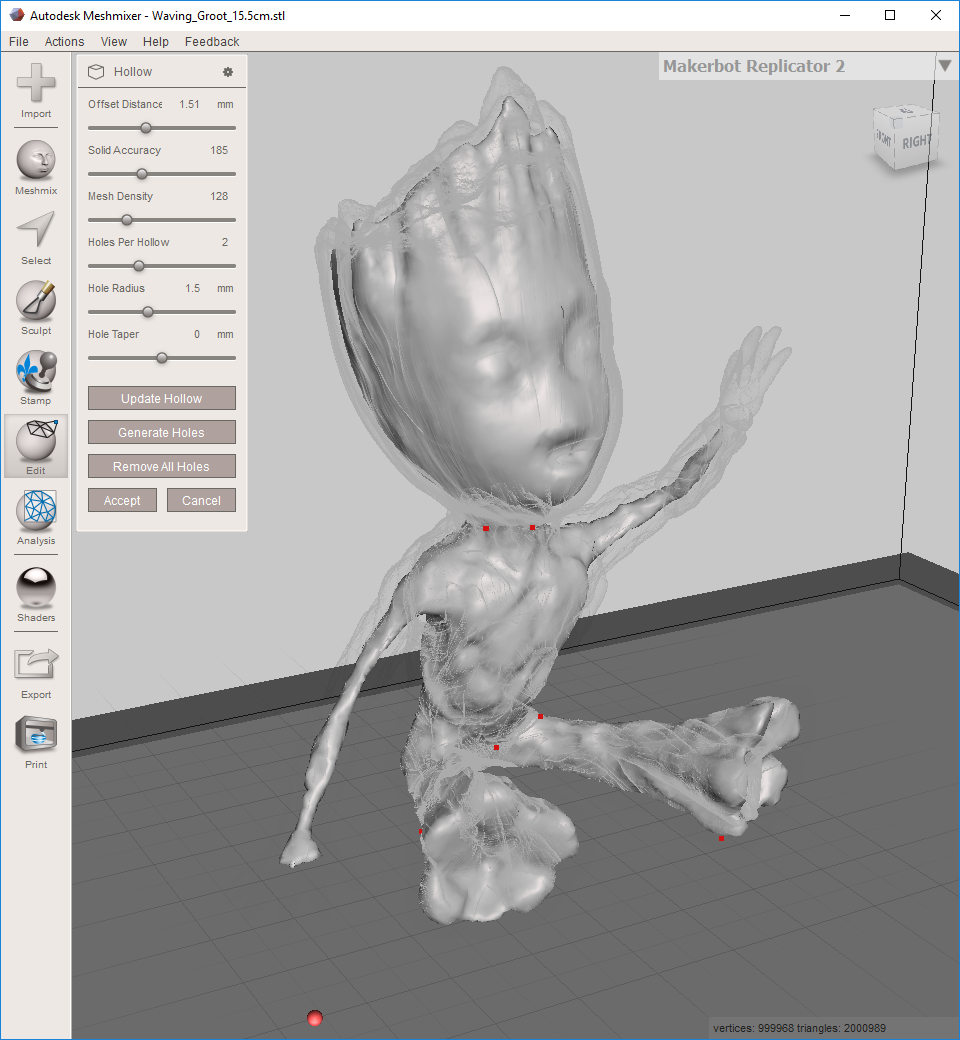Viewport: 960px width, 1040px height.
Task: Open Hollow panel gear settings
Action: [x=228, y=72]
